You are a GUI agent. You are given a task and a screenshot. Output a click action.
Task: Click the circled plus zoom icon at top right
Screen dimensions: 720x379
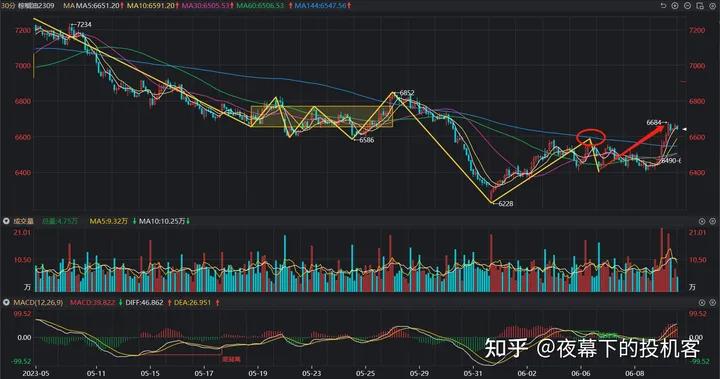point(675,6)
